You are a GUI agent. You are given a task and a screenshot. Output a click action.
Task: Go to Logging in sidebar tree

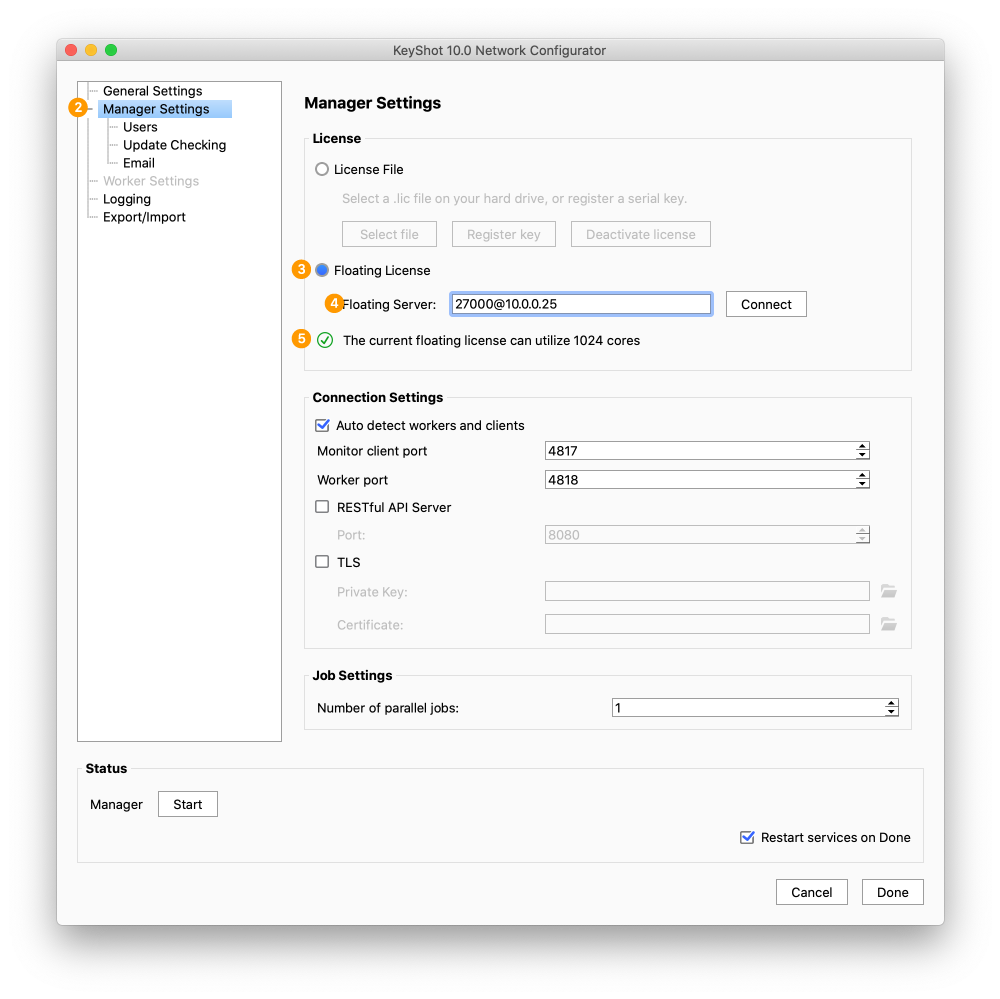click(127, 199)
